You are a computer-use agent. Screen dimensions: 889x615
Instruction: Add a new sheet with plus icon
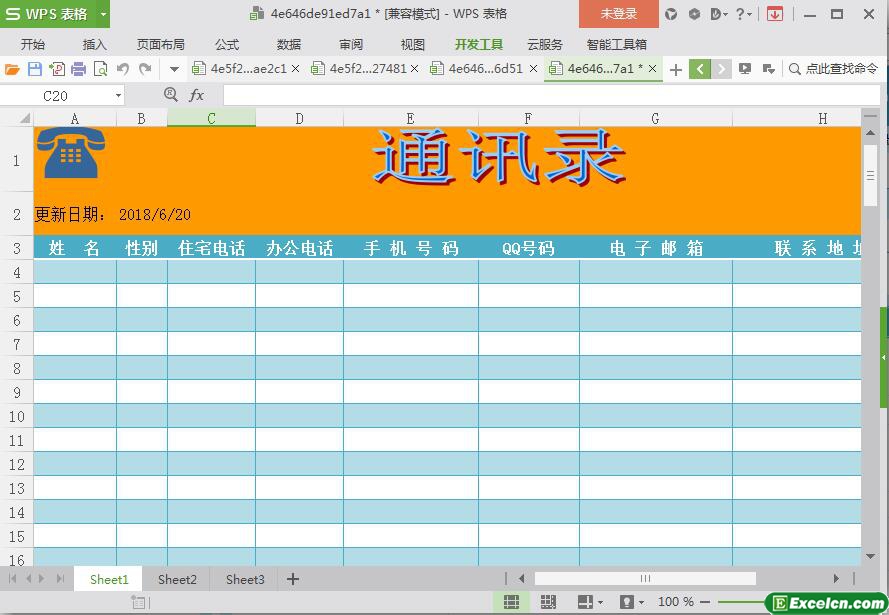(x=293, y=579)
